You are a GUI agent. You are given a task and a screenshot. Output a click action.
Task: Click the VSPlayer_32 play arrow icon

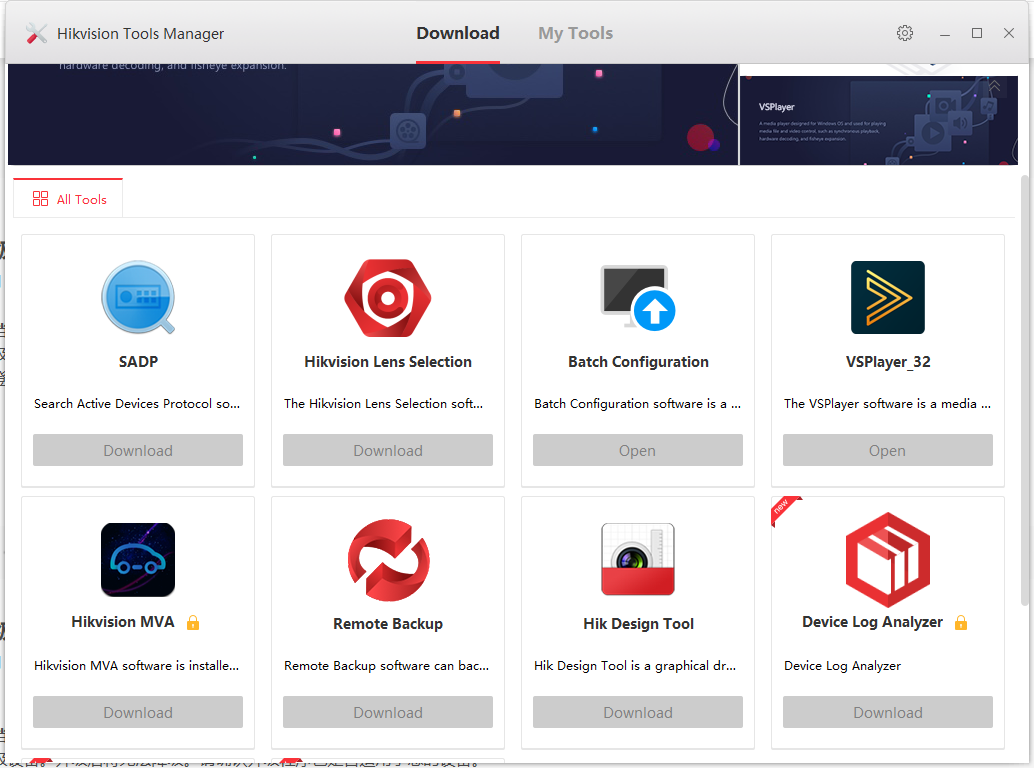coord(888,298)
